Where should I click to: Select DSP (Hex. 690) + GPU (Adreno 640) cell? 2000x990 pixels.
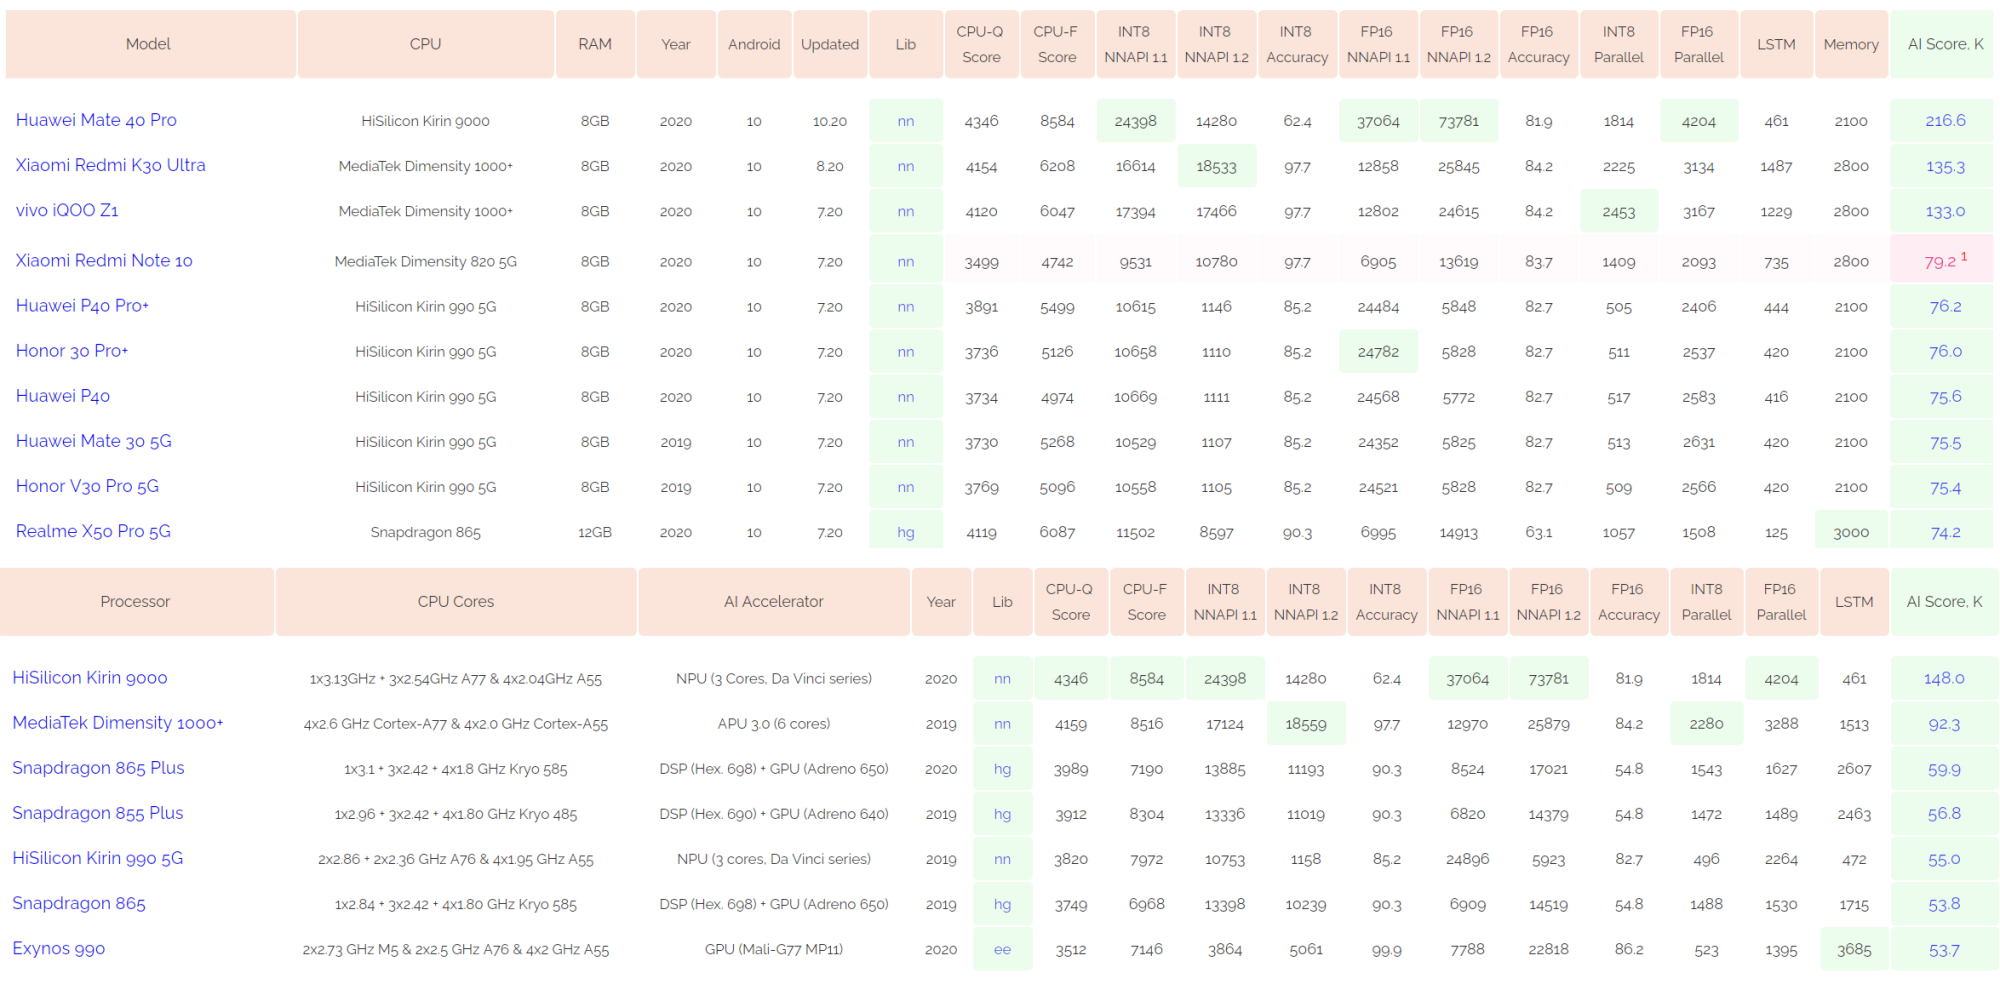pos(774,814)
